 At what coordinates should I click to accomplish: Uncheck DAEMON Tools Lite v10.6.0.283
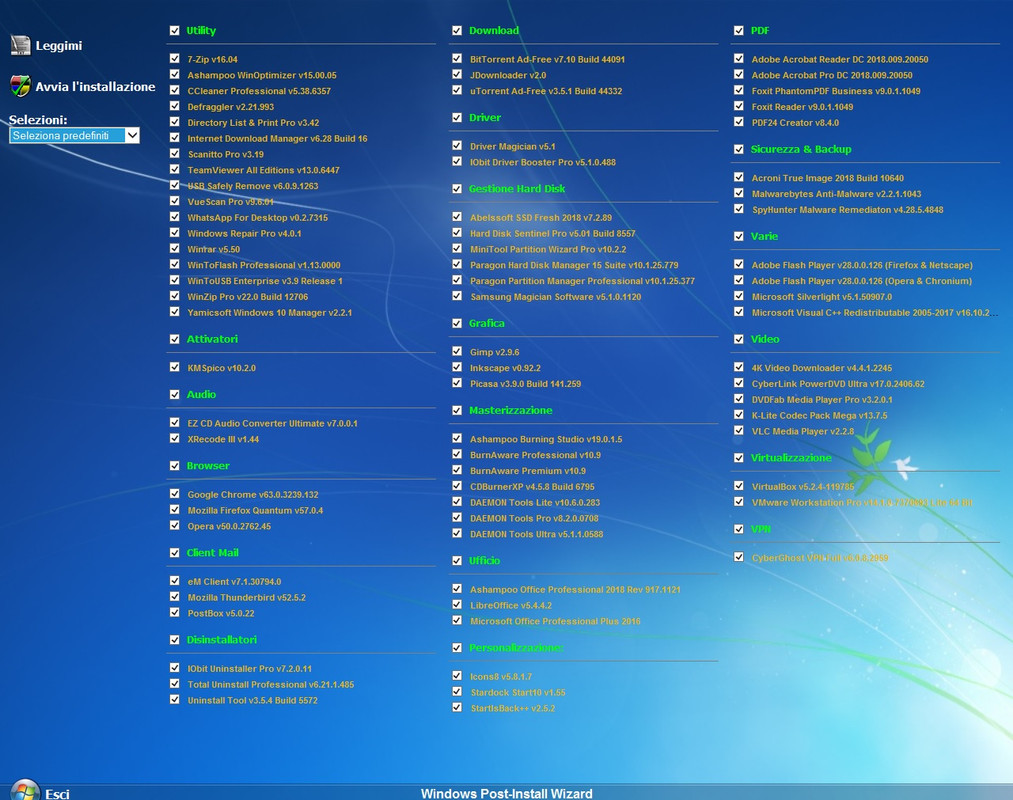pos(457,501)
